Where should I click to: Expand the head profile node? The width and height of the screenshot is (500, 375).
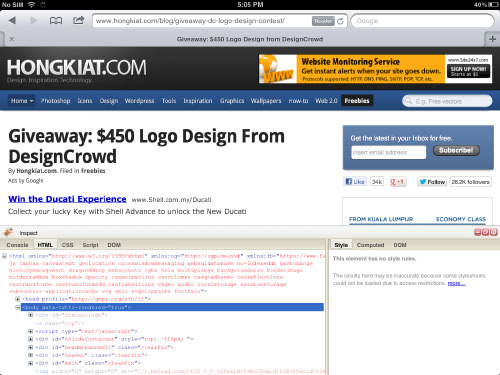(x=17, y=299)
